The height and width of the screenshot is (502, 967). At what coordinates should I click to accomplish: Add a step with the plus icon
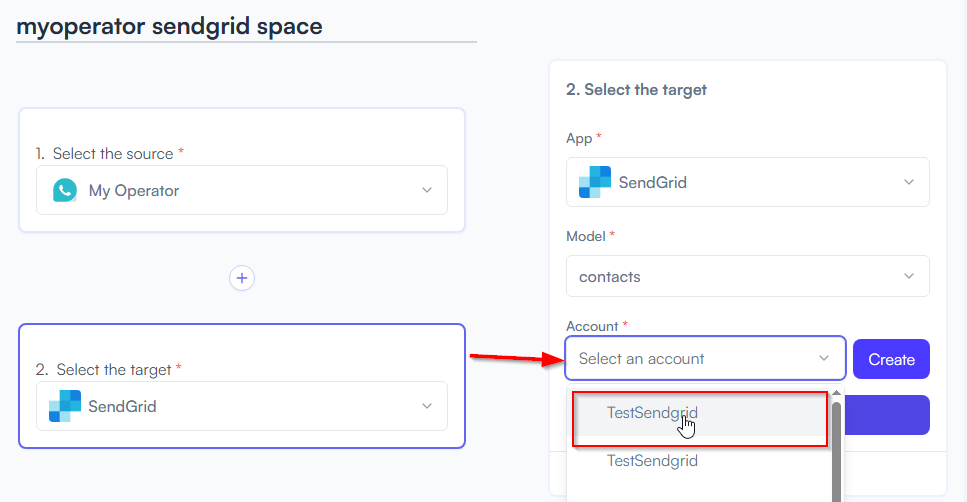[x=242, y=278]
